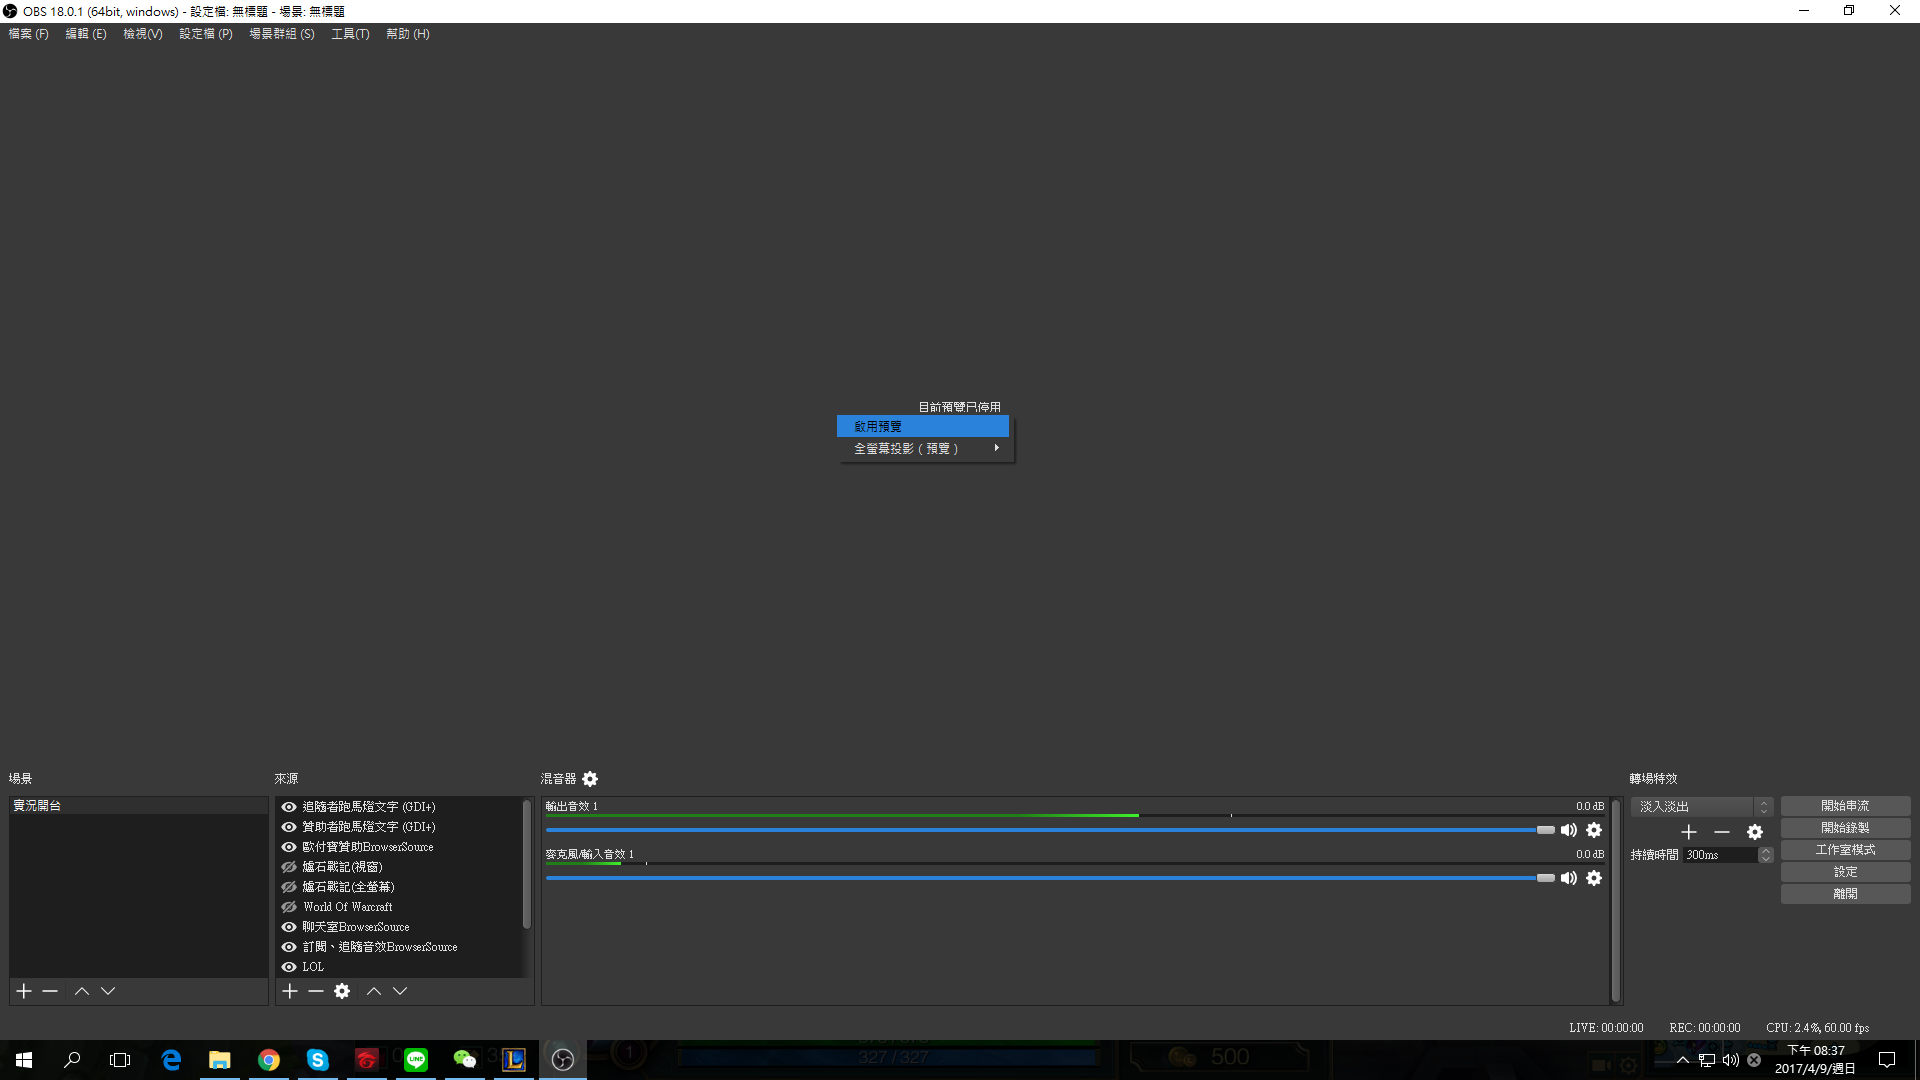Click the 開始串流 button

click(x=1844, y=806)
